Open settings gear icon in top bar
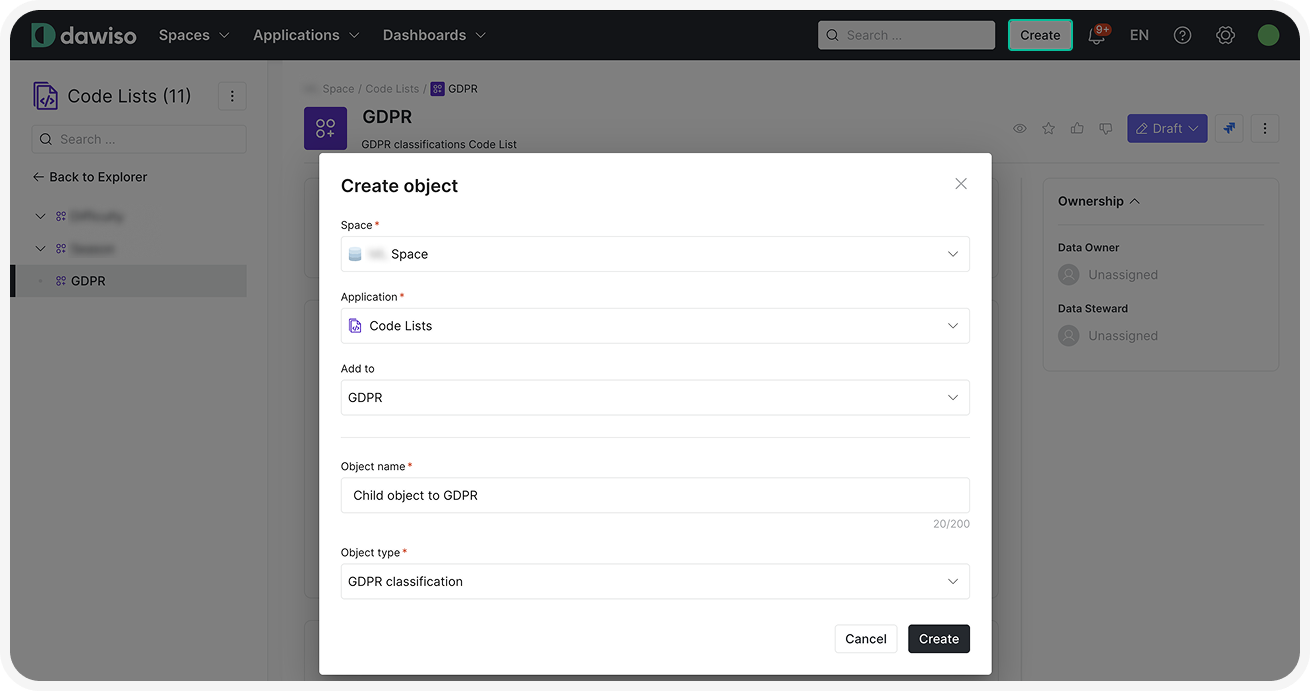This screenshot has height=691, width=1310. [x=1225, y=35]
